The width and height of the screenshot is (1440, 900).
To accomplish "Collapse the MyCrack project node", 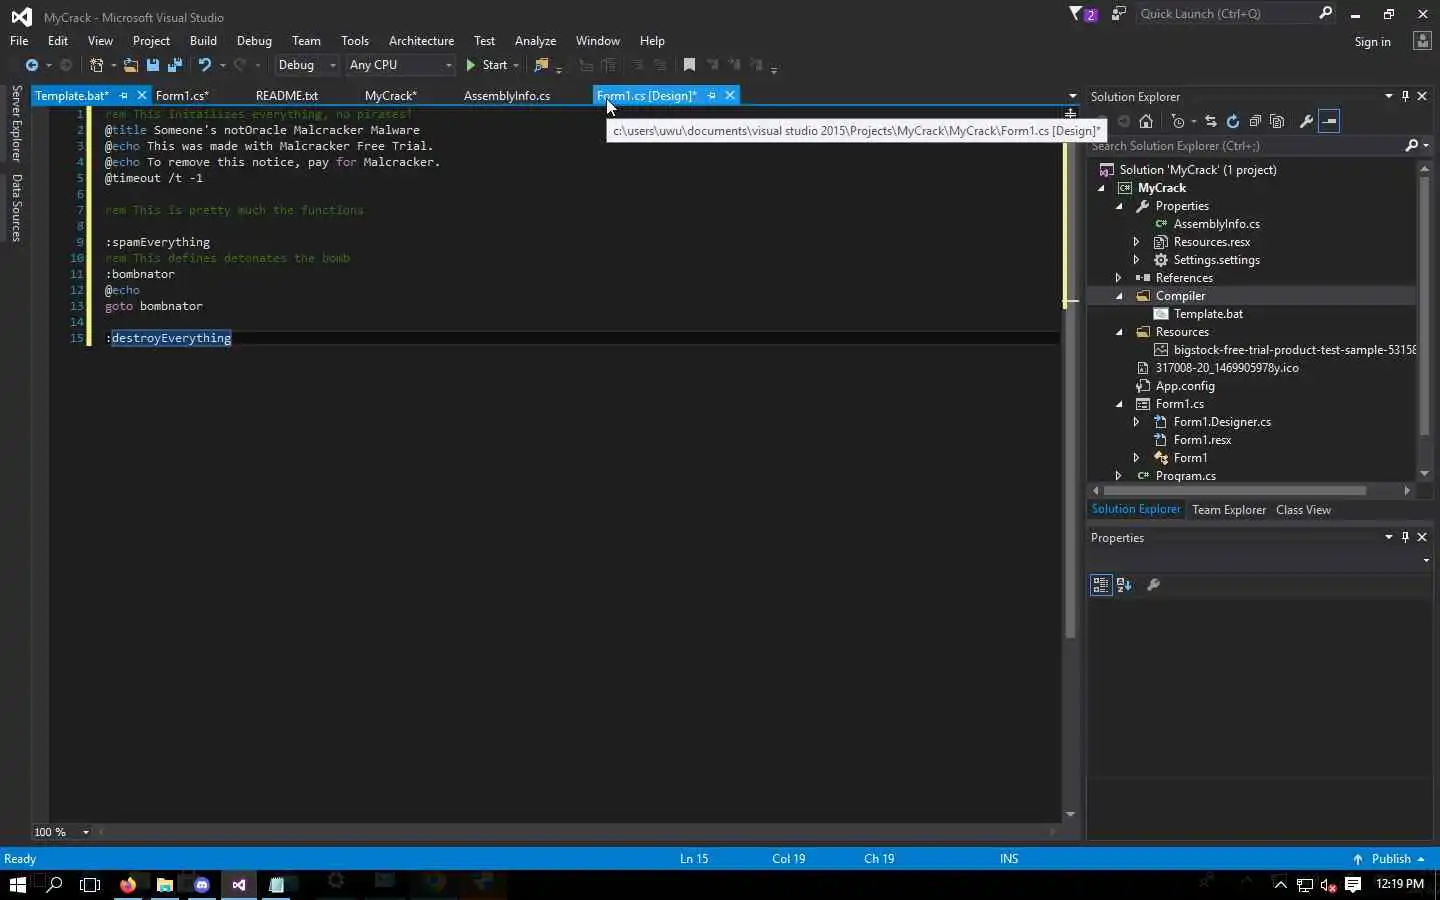I will point(1102,188).
